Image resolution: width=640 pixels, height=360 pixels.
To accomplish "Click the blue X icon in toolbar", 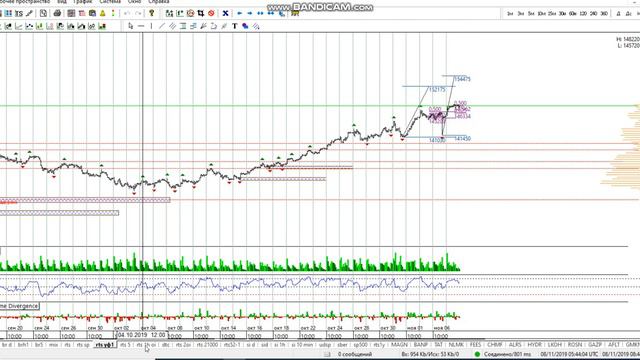I will [225, 13].
